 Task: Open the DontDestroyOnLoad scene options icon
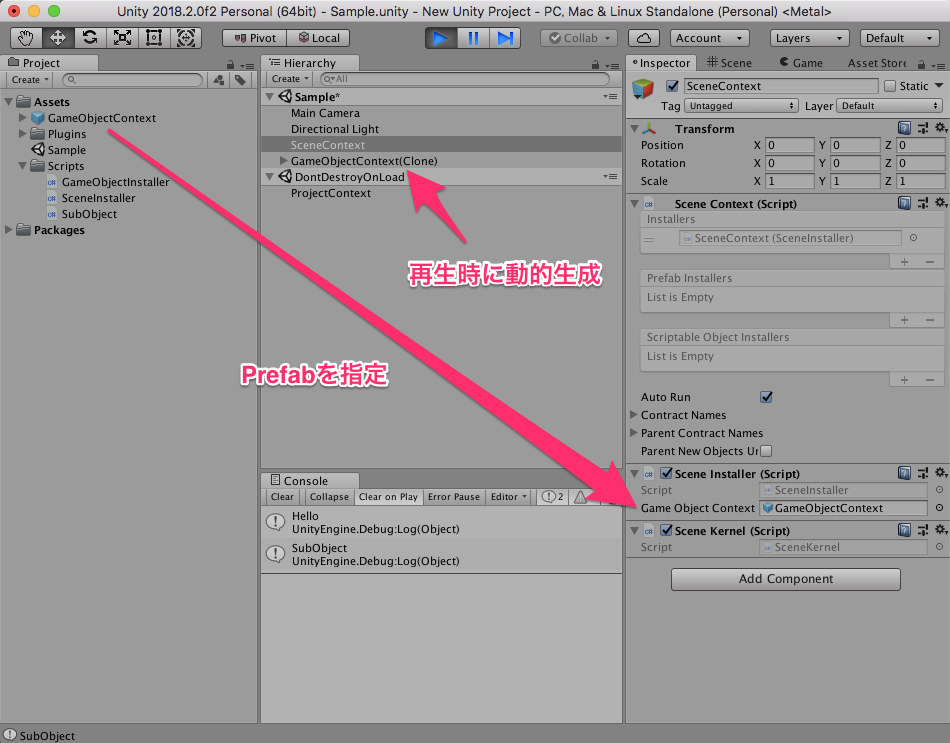pos(610,176)
